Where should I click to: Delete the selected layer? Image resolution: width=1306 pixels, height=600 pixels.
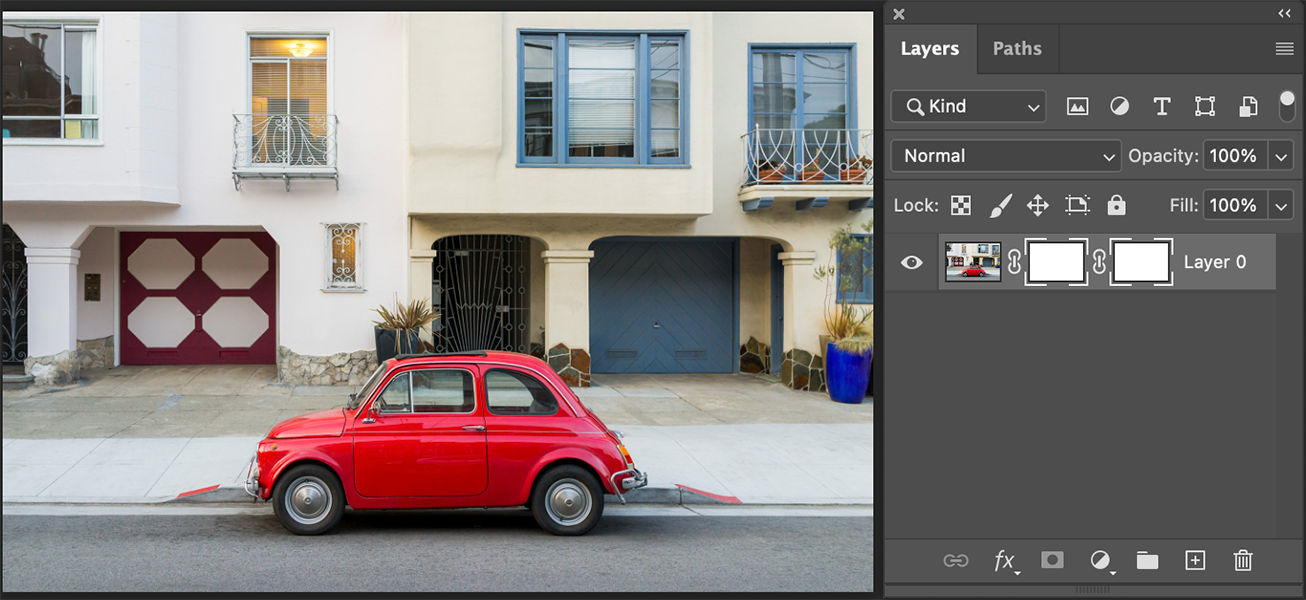tap(1242, 561)
